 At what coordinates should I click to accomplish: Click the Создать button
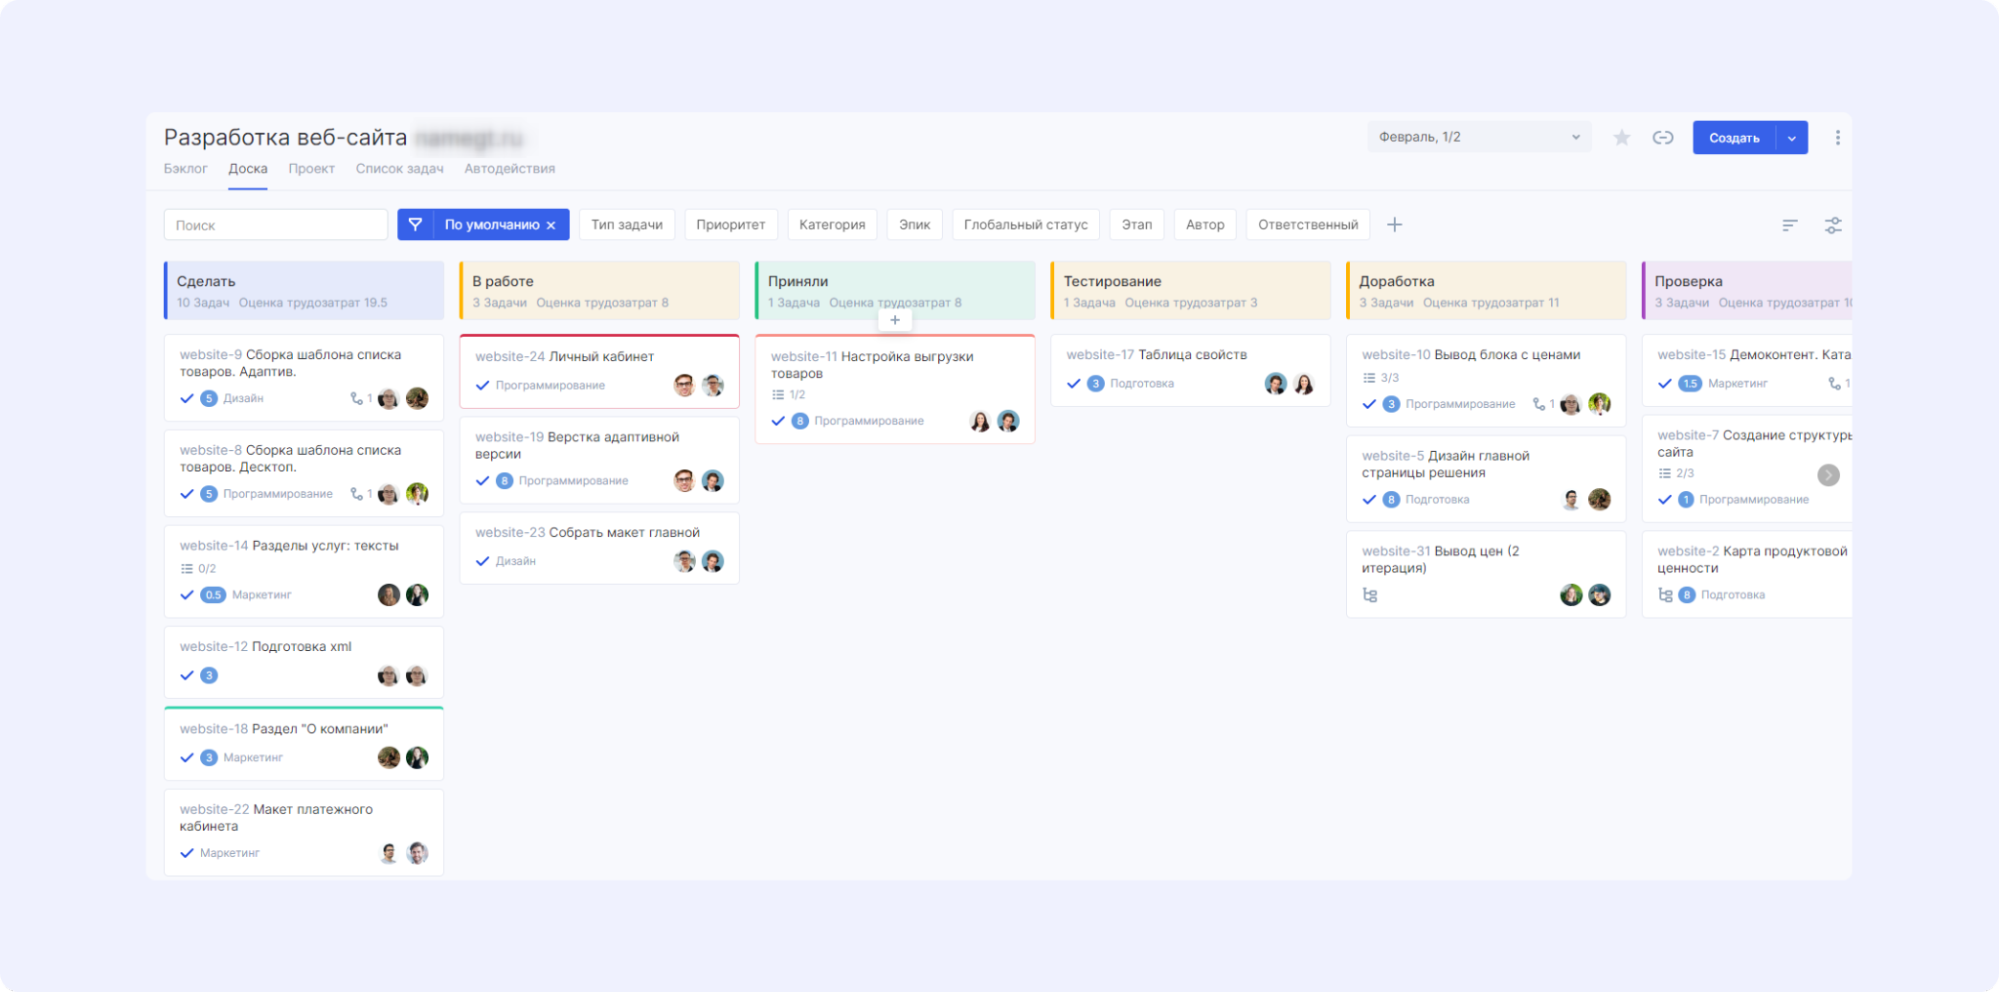click(1734, 138)
